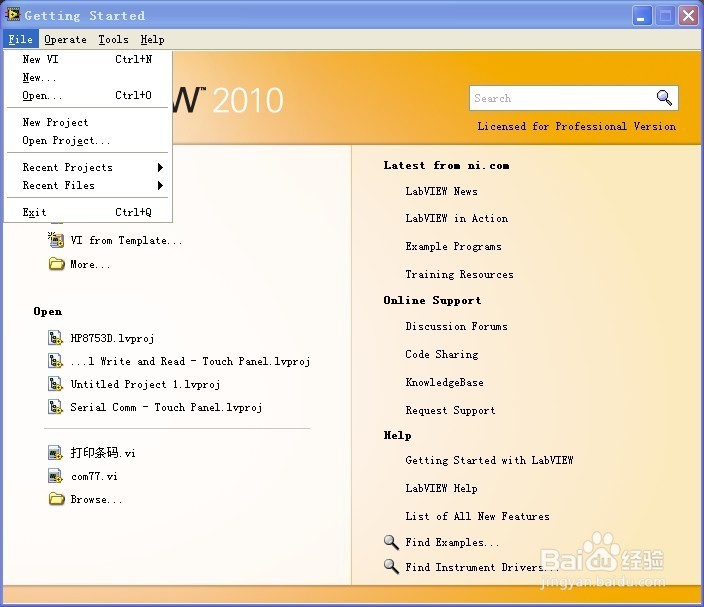Select Open... in the File menu
Viewport: 704px width, 607px height.
88,95
